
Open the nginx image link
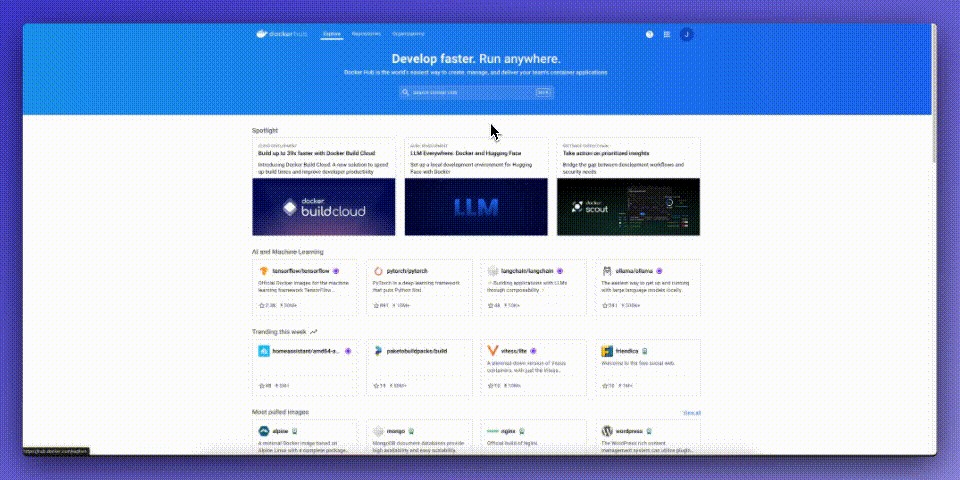508,431
